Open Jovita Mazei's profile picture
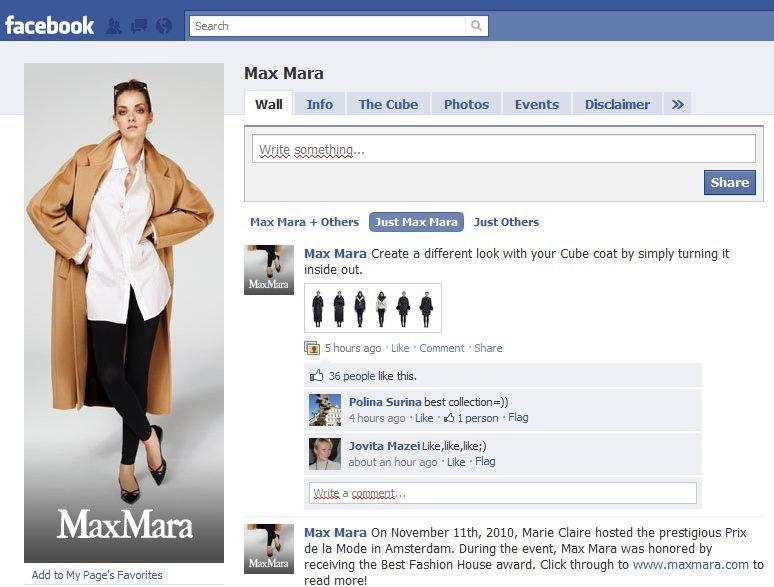This screenshot has height=587, width=774. point(325,454)
